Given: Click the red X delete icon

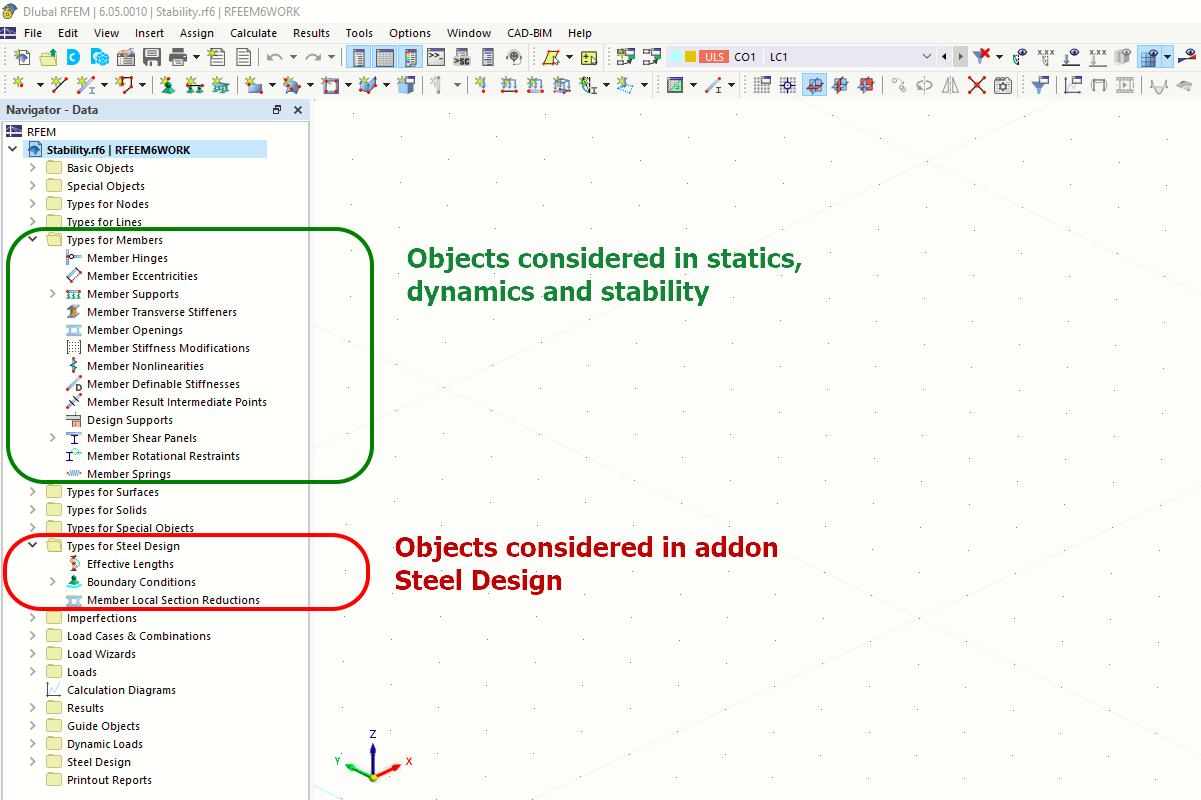Looking at the screenshot, I should 977,85.
